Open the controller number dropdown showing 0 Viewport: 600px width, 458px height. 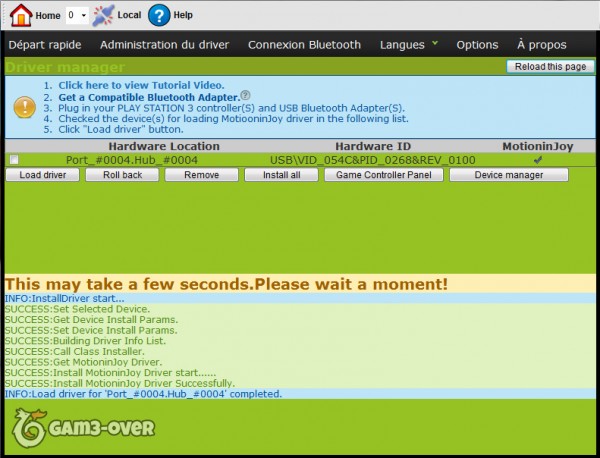76,16
